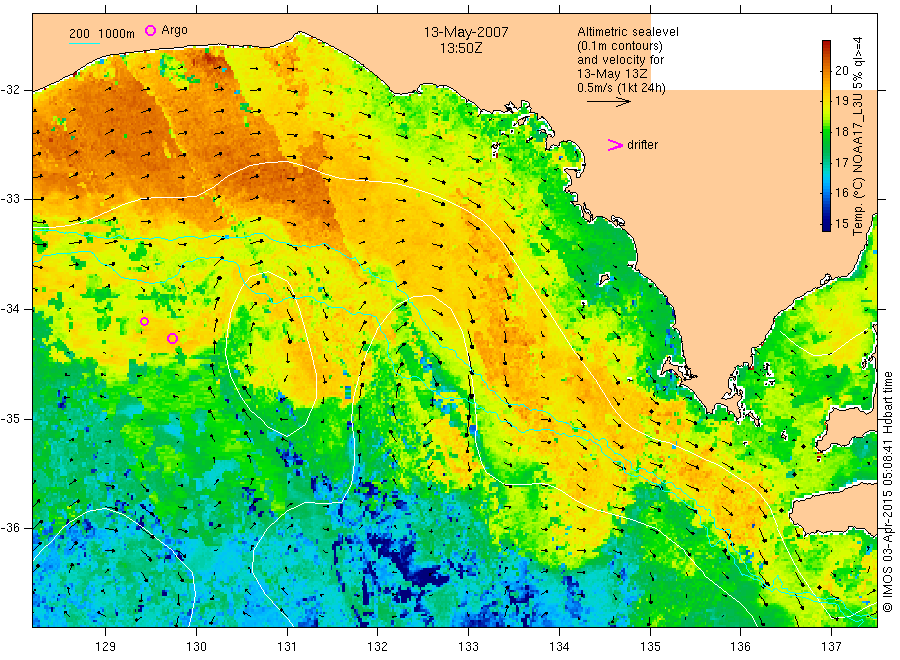Viewport: 900px width, 660px height.
Task: Click the temperature color bar
Action: point(826,135)
